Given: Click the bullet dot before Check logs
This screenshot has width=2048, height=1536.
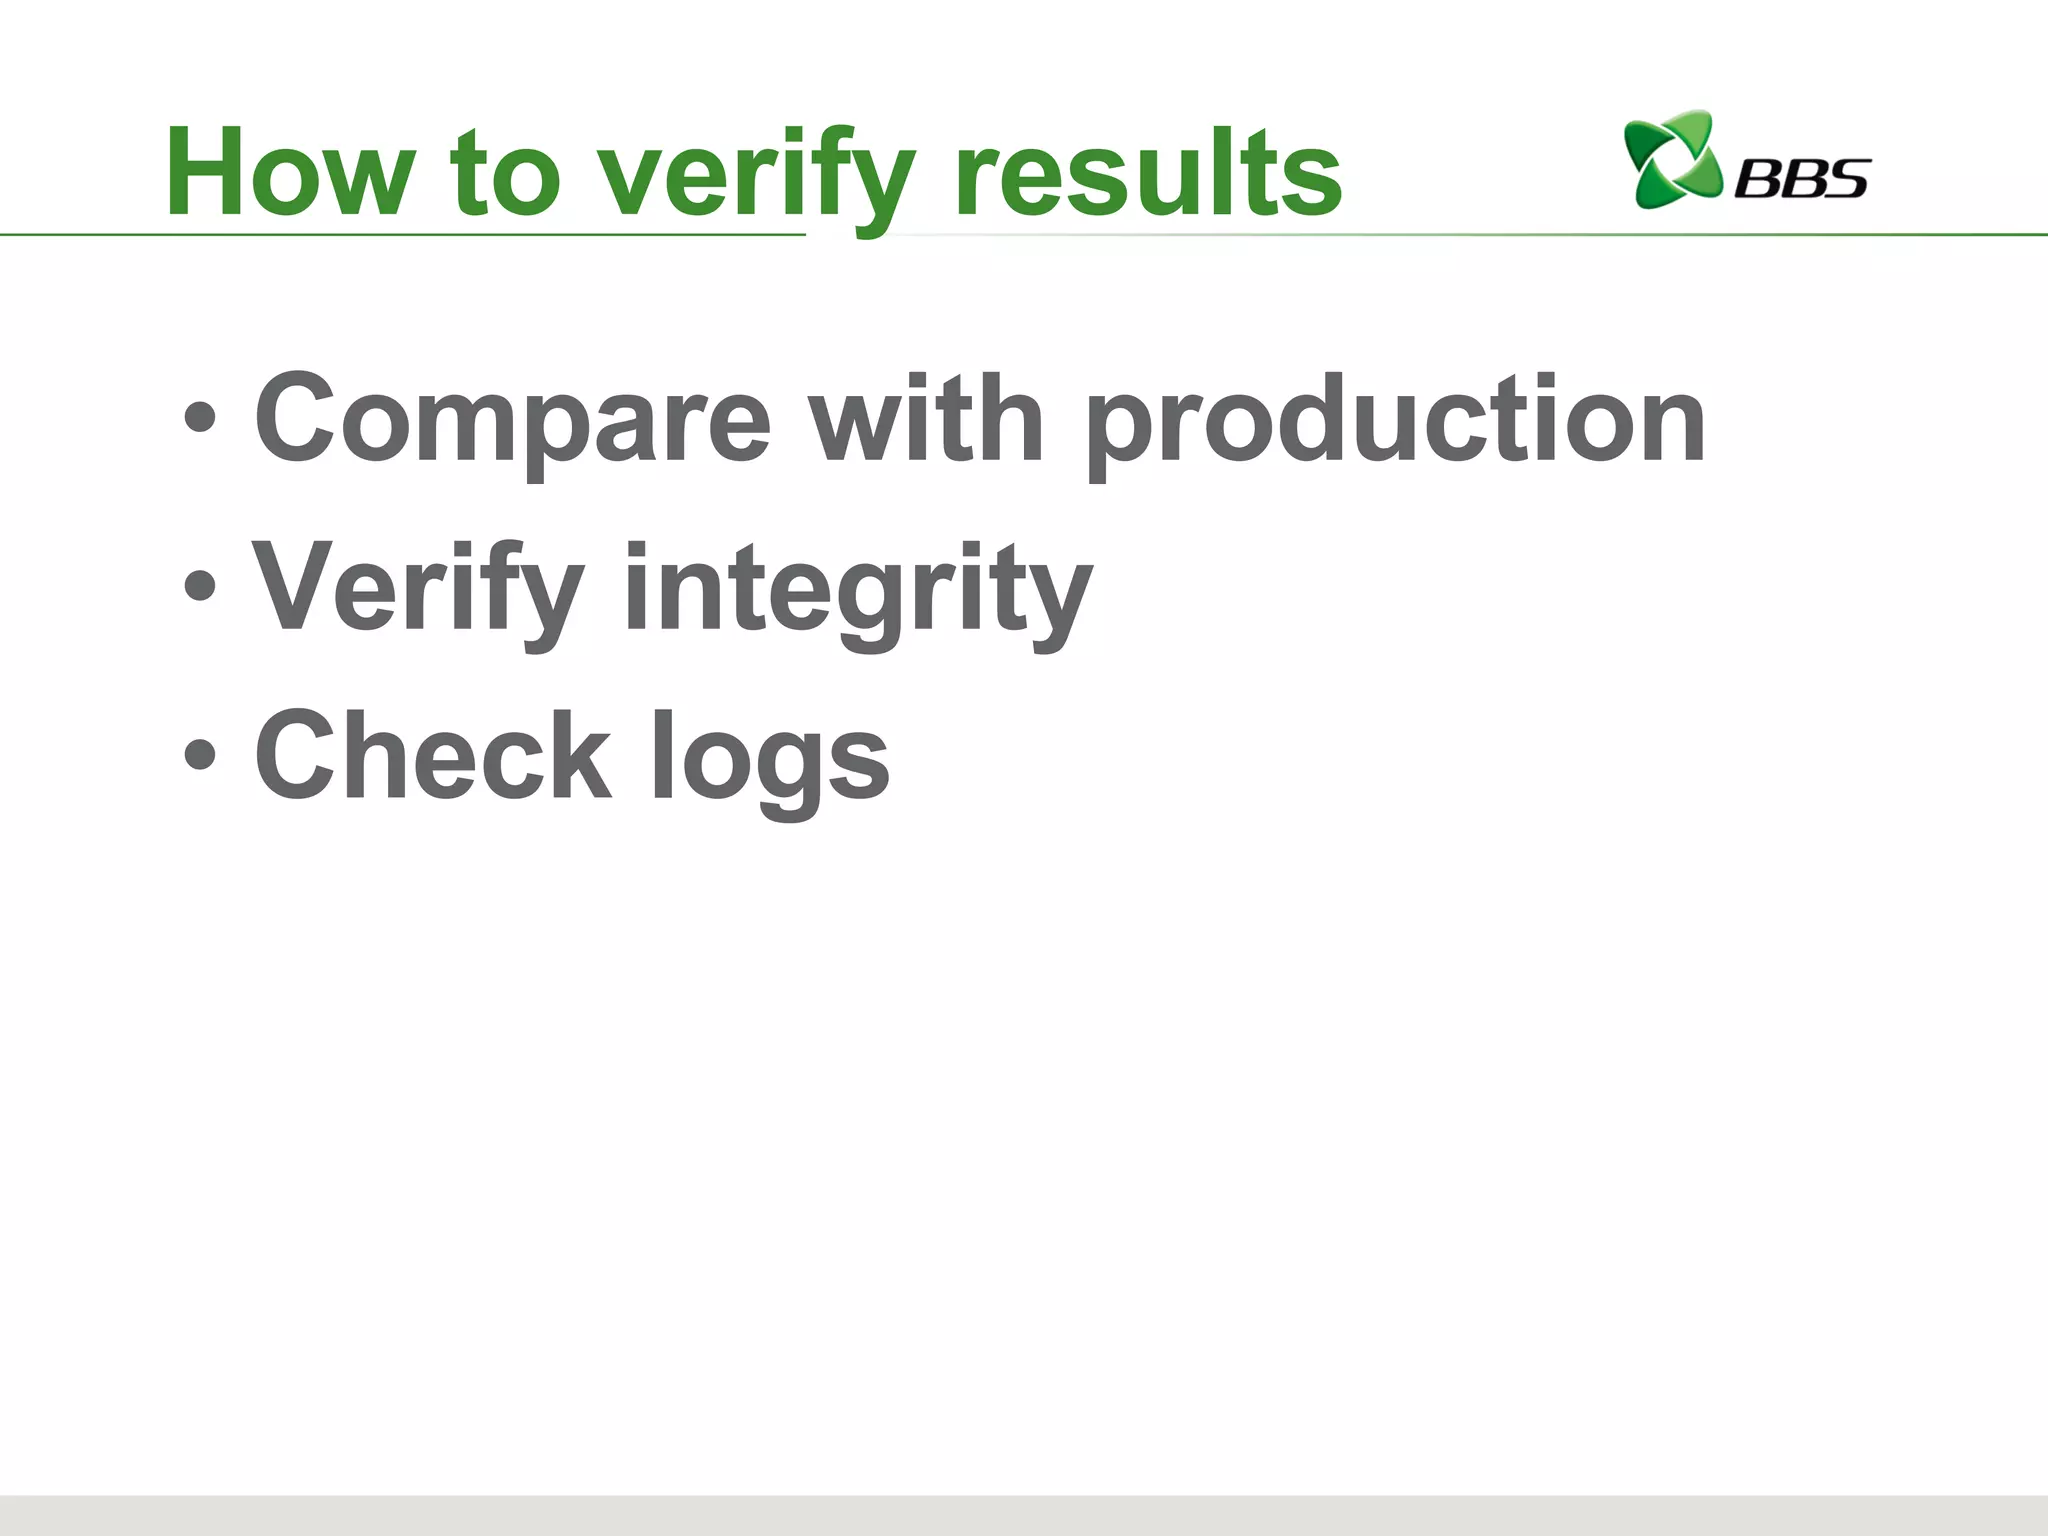Looking at the screenshot, I should coord(200,756).
